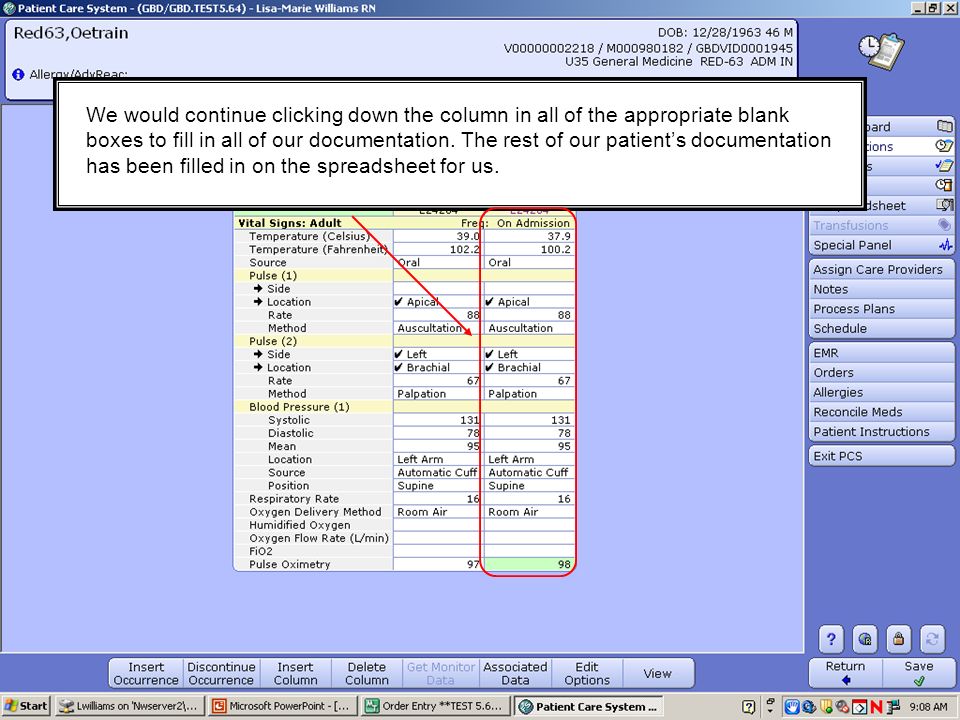
Task: Click the open book icon in side panel
Action: (x=945, y=126)
